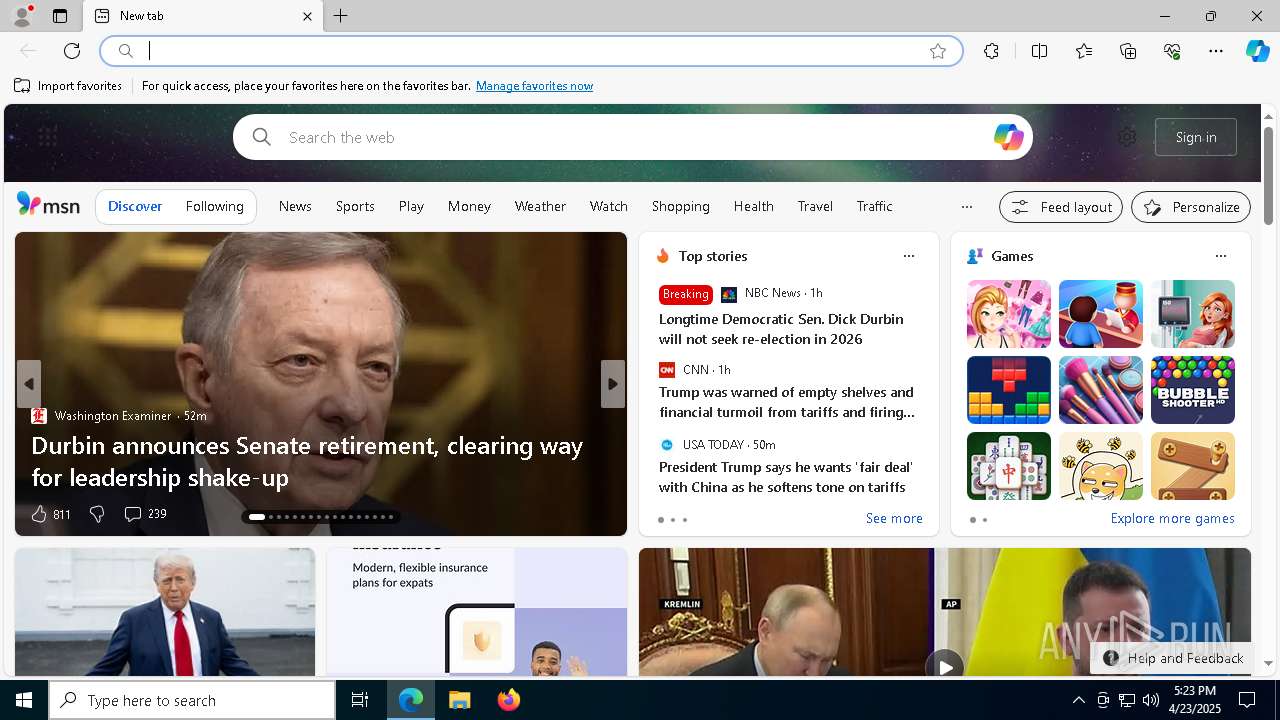The image size is (1280, 720).
Task: Open Edge Settings and more menu
Action: 1216,51
